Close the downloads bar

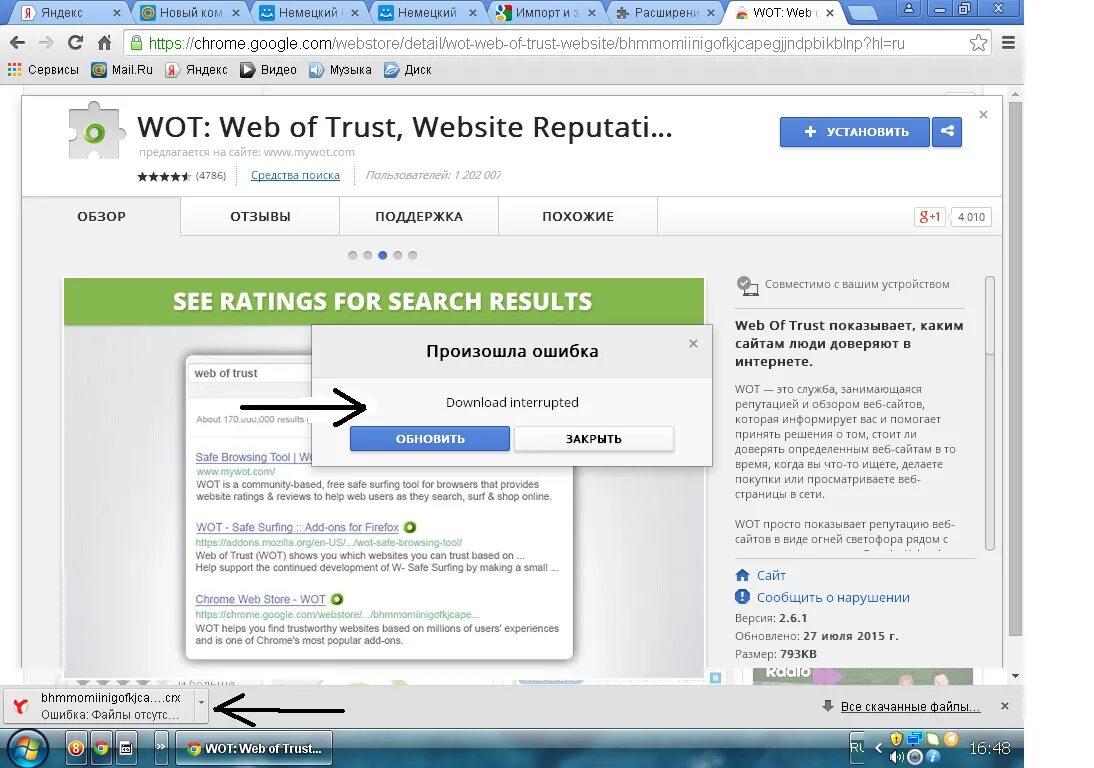coord(1005,706)
